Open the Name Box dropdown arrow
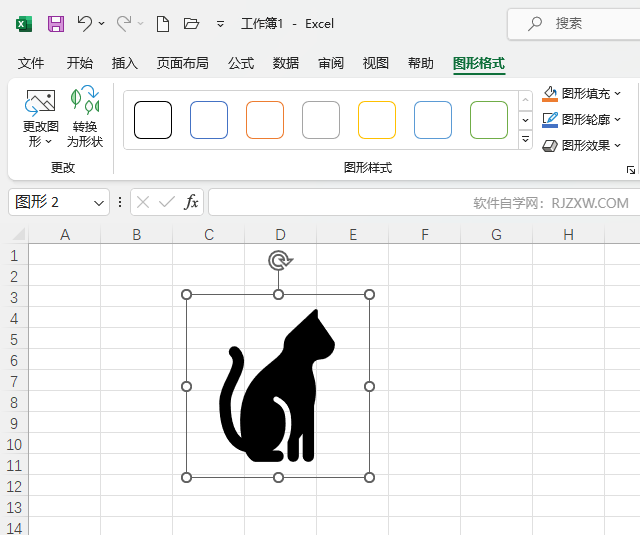The image size is (640, 535). 99,202
